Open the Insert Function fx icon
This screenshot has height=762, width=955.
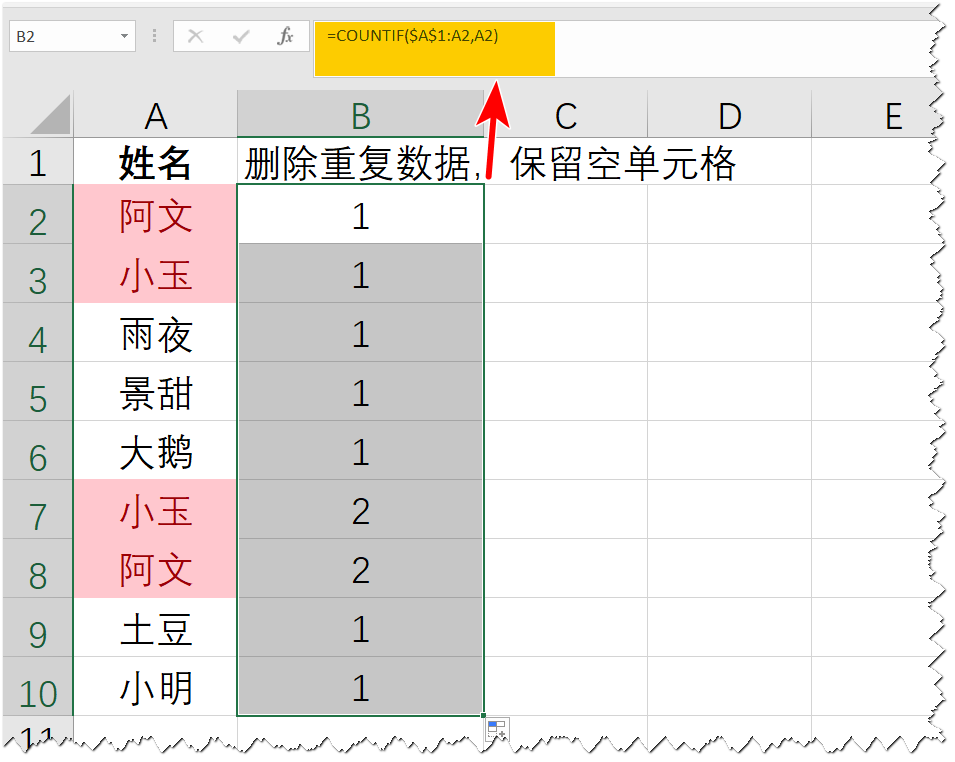[285, 37]
